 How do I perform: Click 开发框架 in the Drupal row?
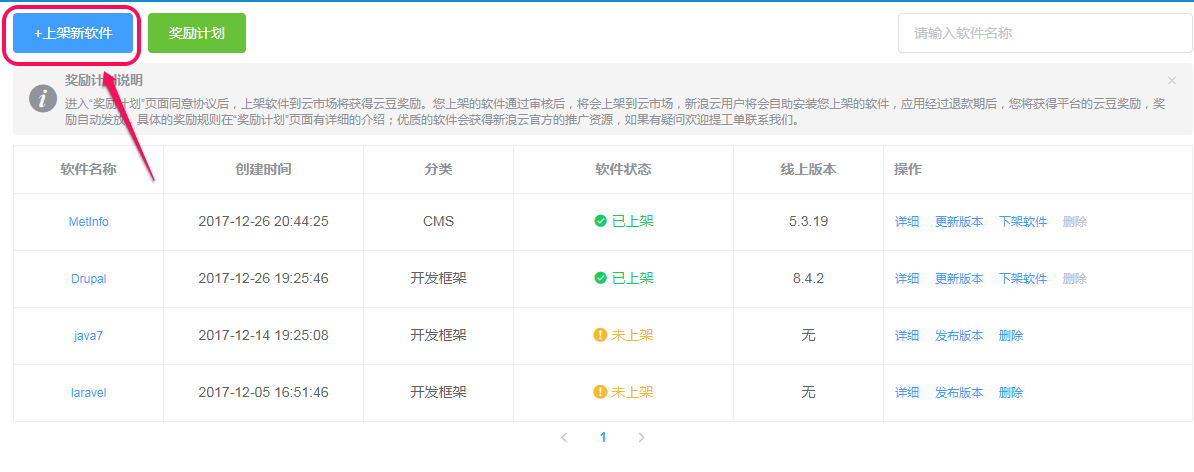(x=439, y=279)
